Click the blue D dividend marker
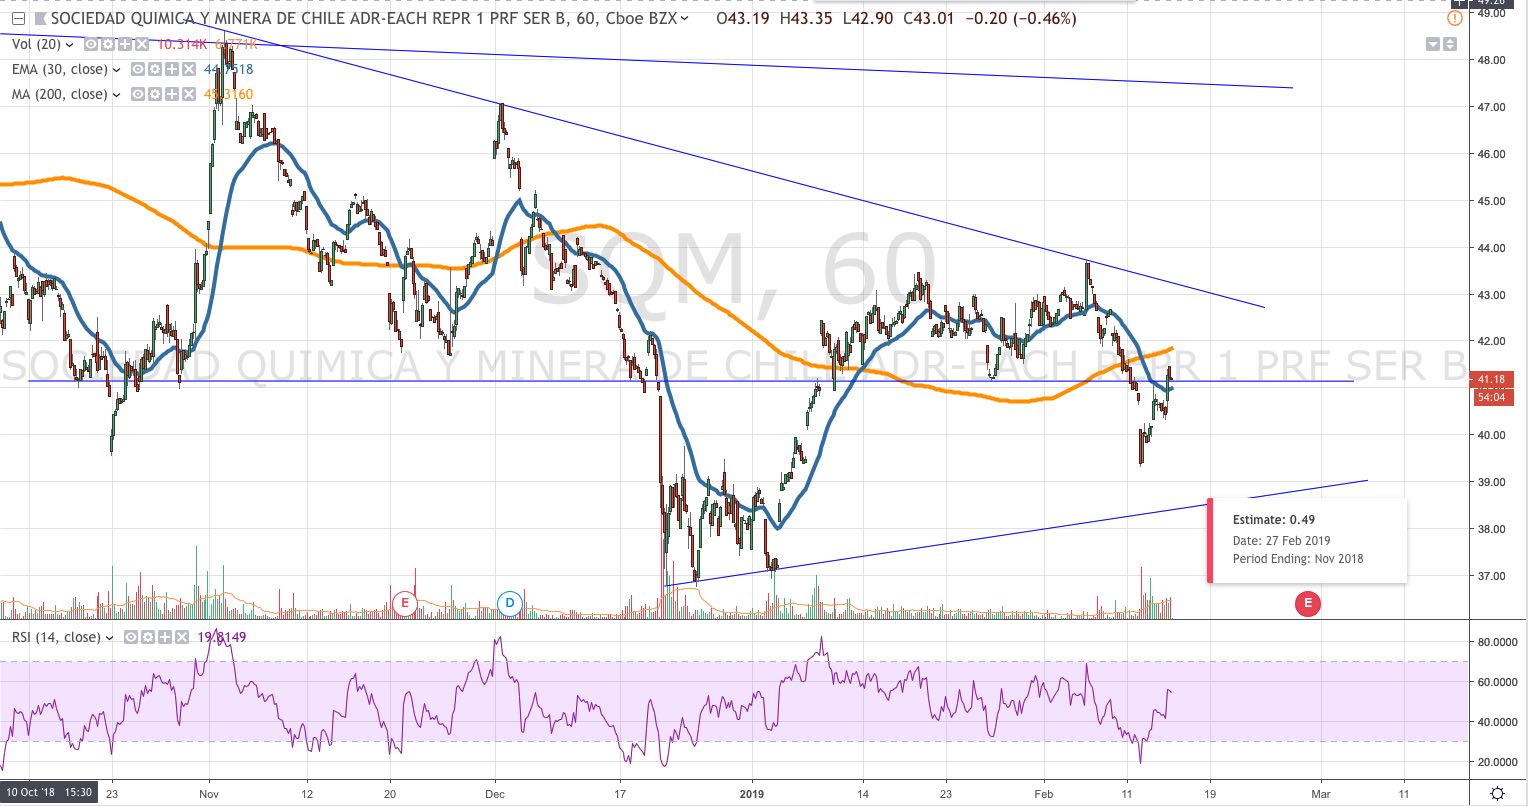This screenshot has height=806, width=1528. click(x=510, y=603)
